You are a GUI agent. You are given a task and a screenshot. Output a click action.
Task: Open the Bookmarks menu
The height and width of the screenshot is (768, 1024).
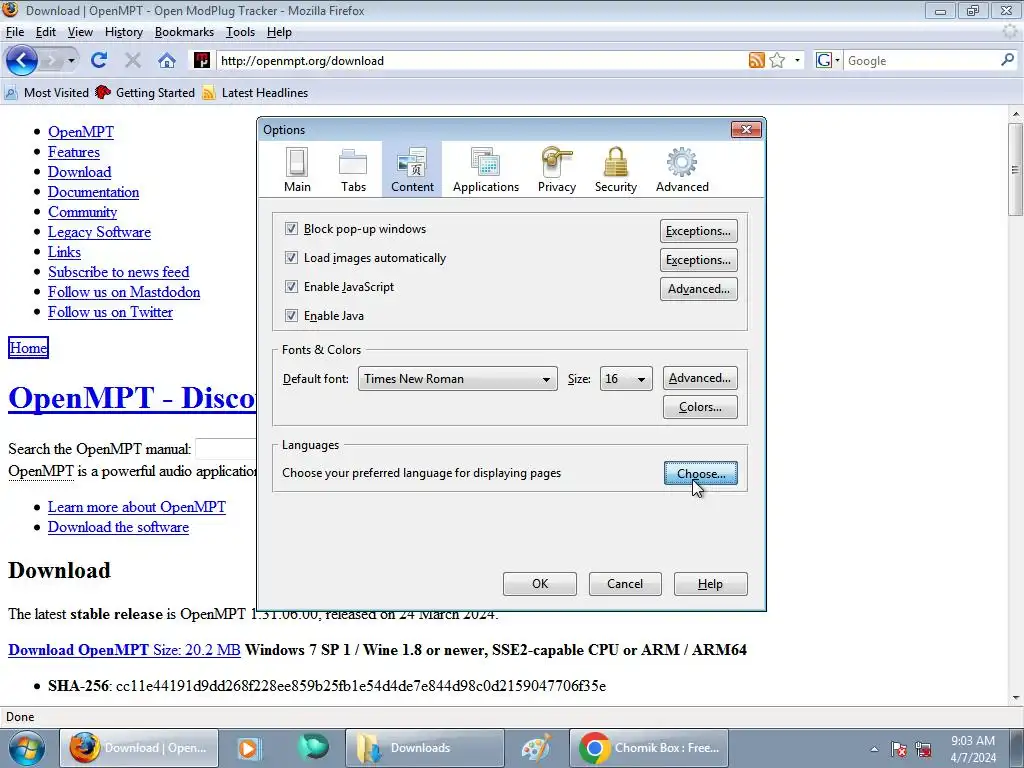184,32
